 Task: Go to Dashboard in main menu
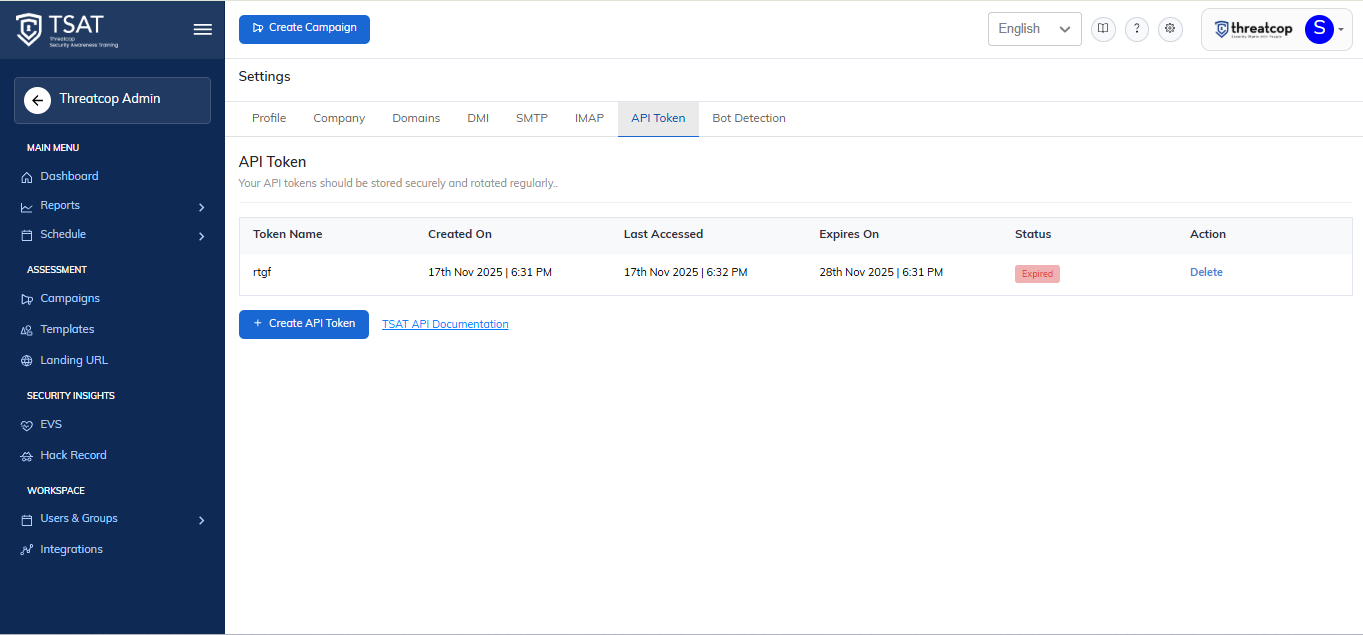[69, 176]
